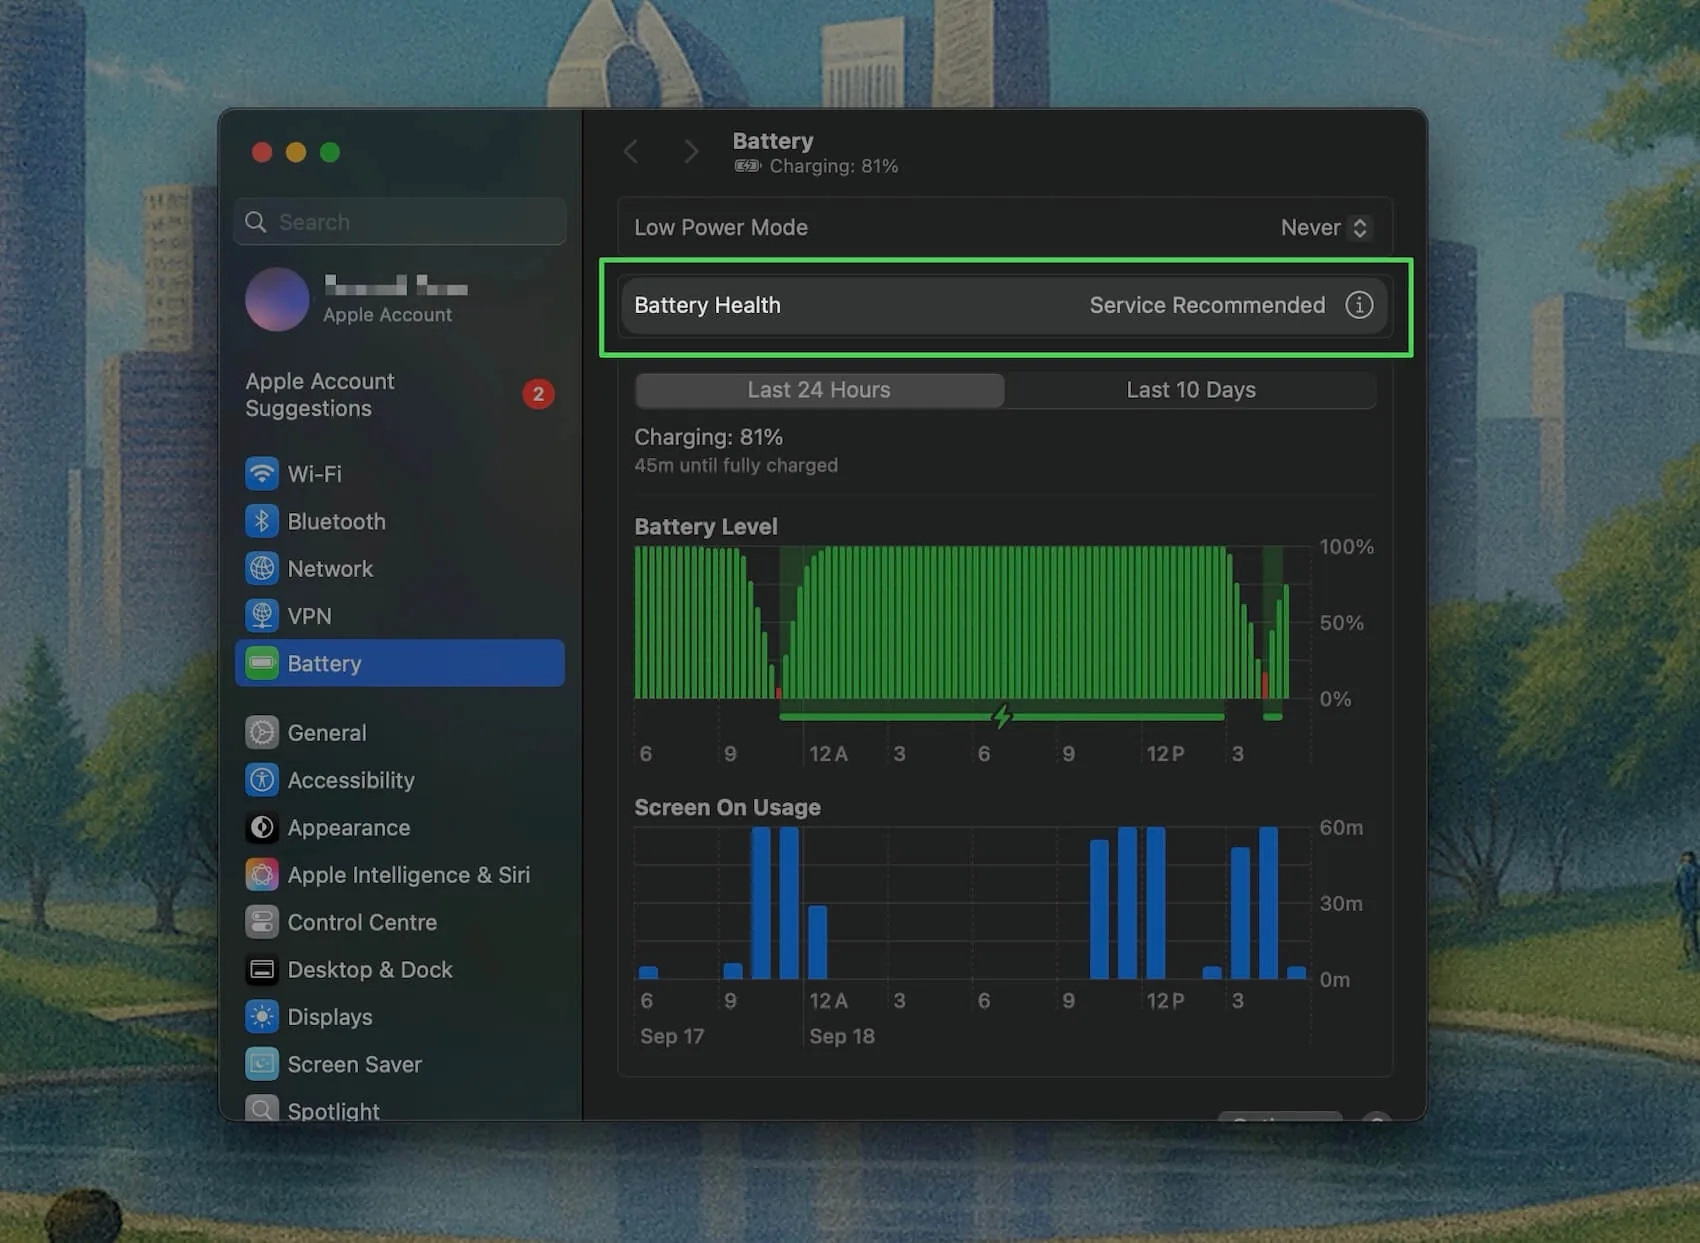Image resolution: width=1700 pixels, height=1243 pixels.
Task: Select Apple Intelligence & Siri icon
Action: (x=262, y=875)
